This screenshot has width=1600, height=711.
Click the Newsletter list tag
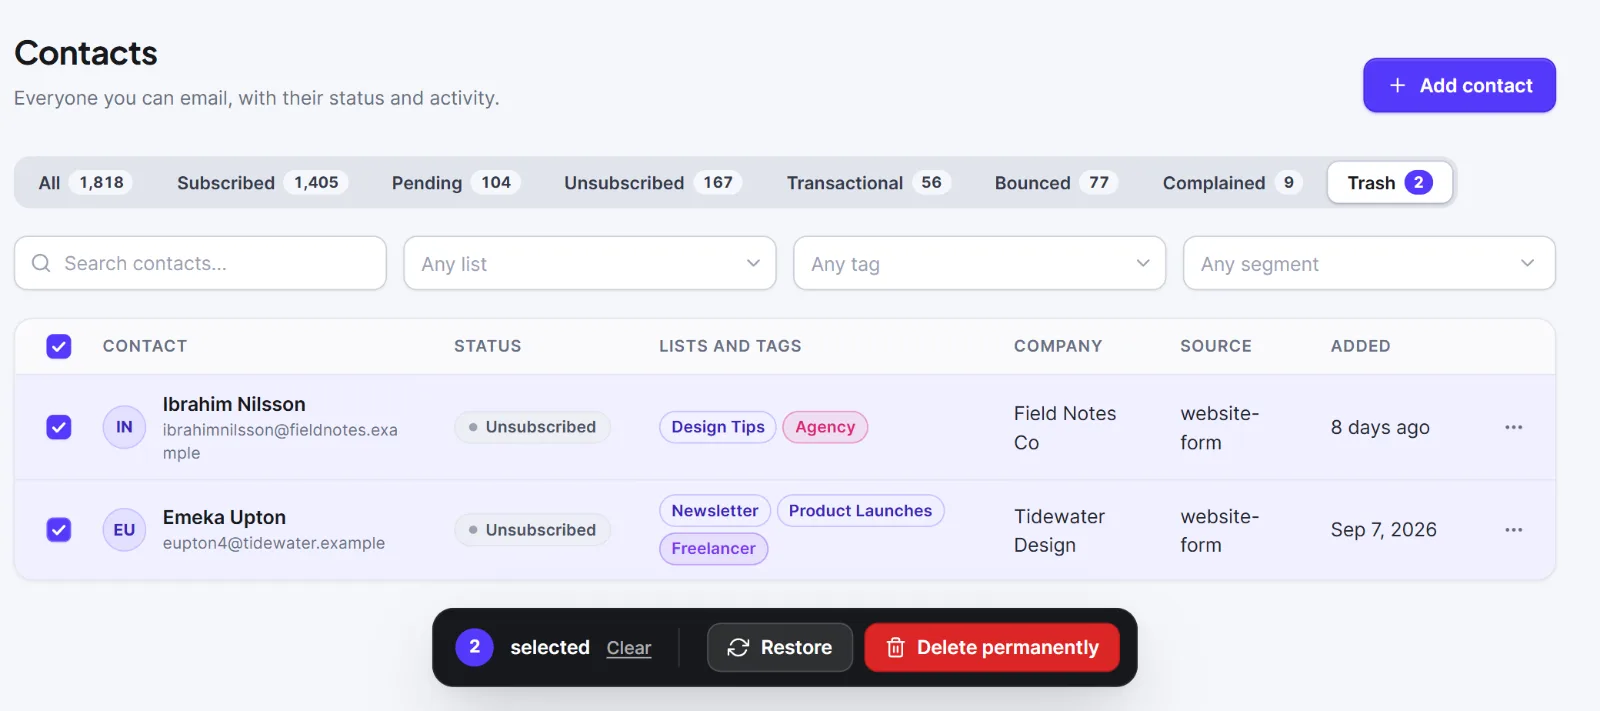pyautogui.click(x=715, y=511)
